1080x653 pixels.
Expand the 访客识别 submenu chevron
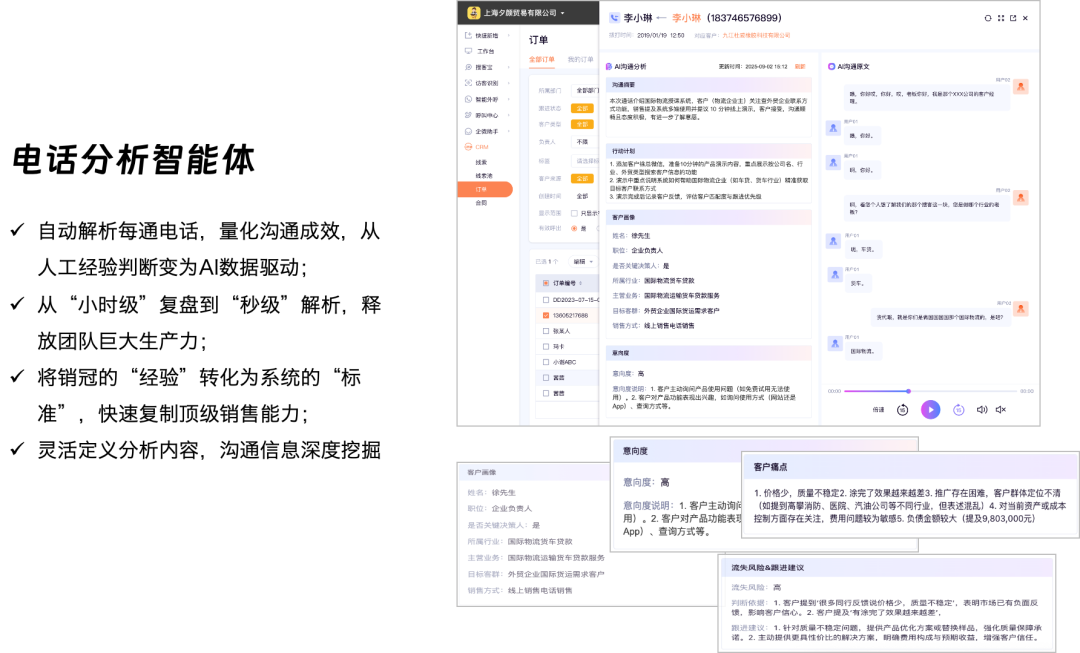click(509, 83)
